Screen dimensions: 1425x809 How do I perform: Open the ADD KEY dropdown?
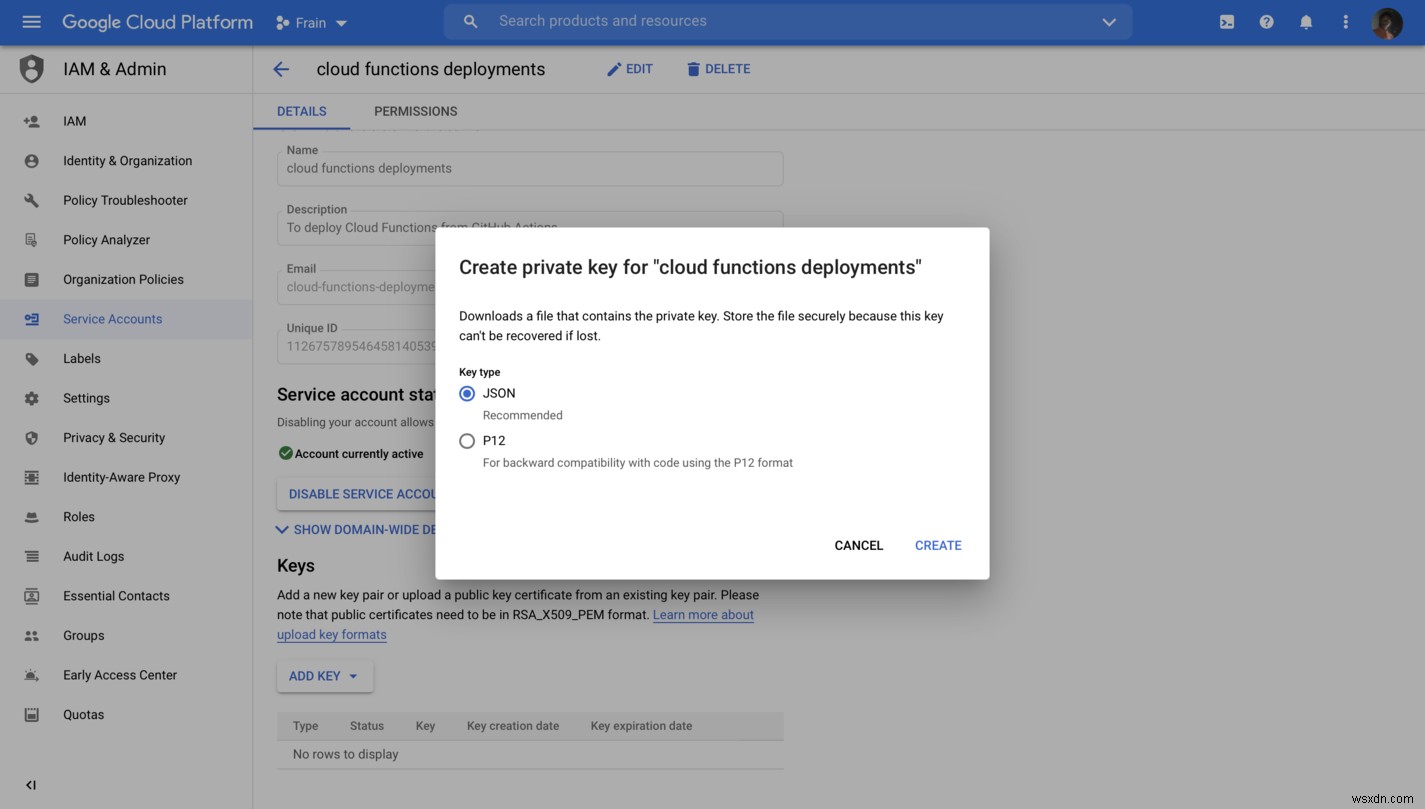click(x=324, y=676)
